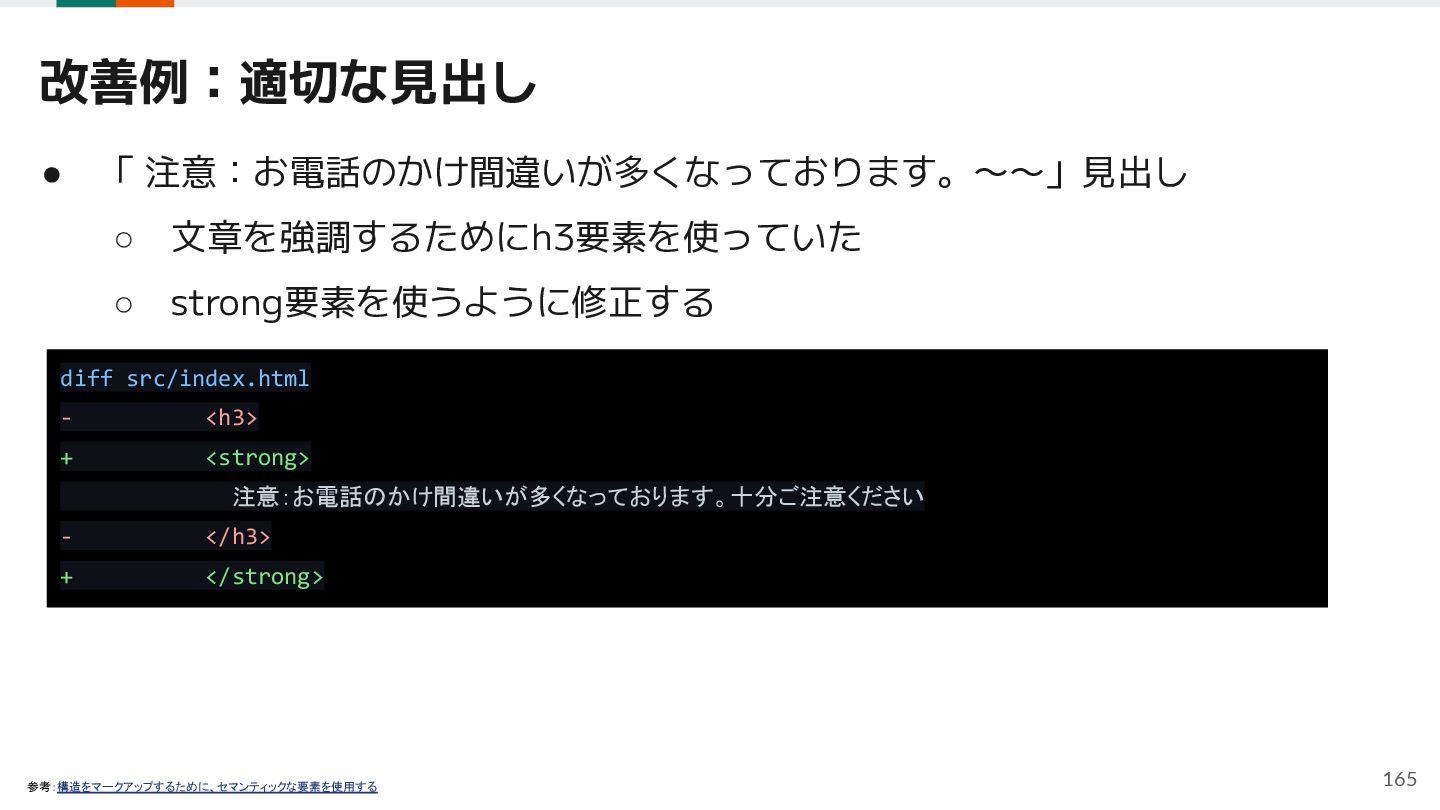Image resolution: width=1440 pixels, height=810 pixels.
Task: Click the diff src/index.html line
Action: [x=185, y=378]
